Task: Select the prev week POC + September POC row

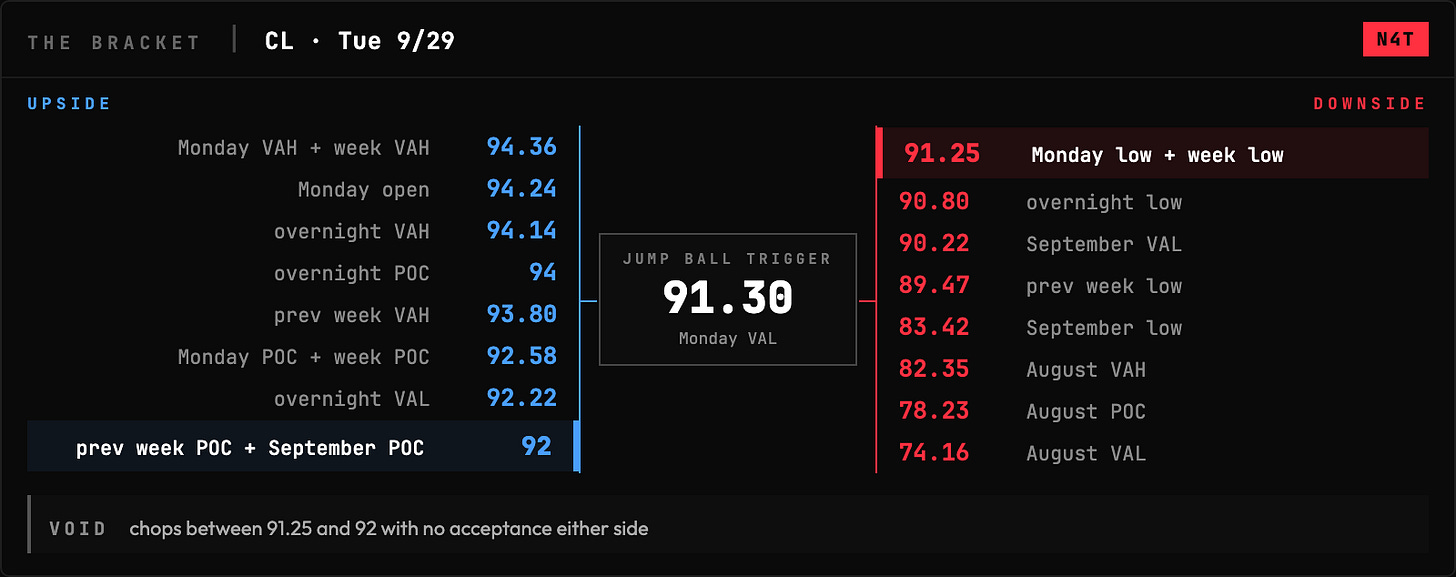Action: (303, 447)
